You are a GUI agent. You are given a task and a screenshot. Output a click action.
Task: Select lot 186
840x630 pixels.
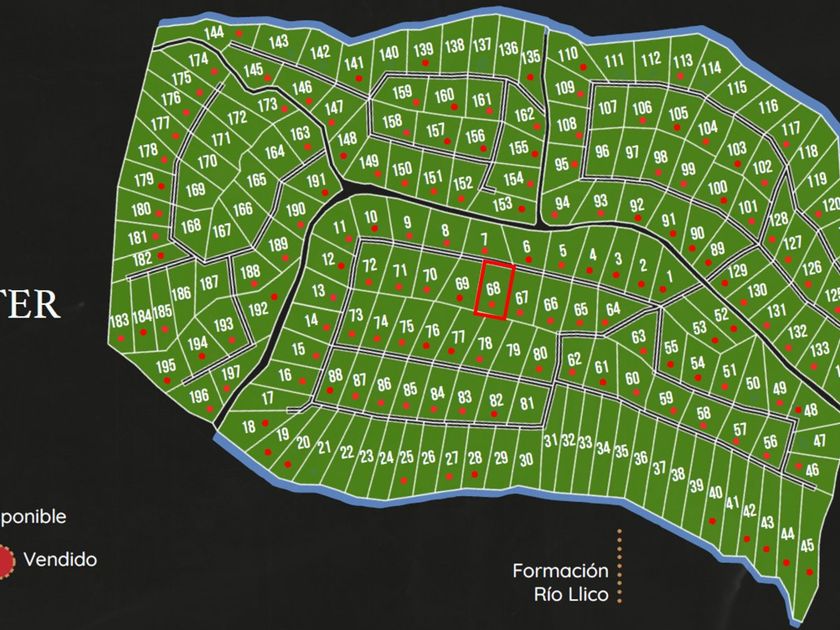pos(181,293)
